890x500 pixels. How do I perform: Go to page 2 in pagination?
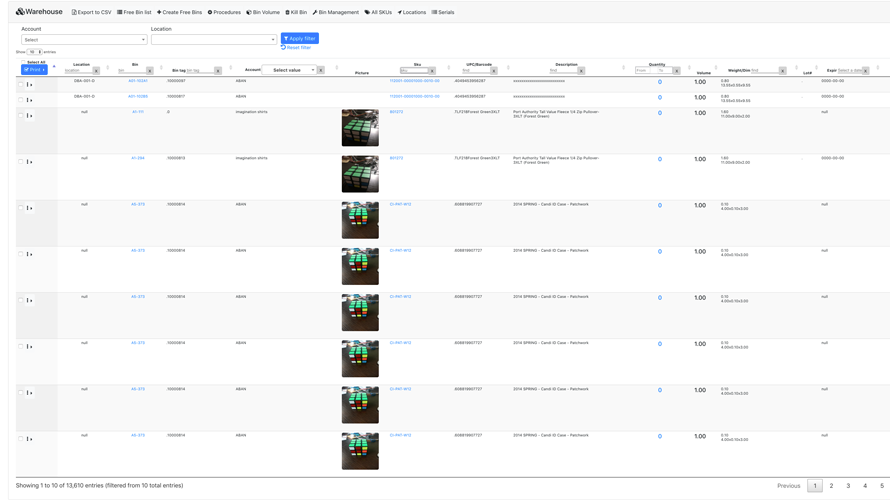[x=831, y=486]
